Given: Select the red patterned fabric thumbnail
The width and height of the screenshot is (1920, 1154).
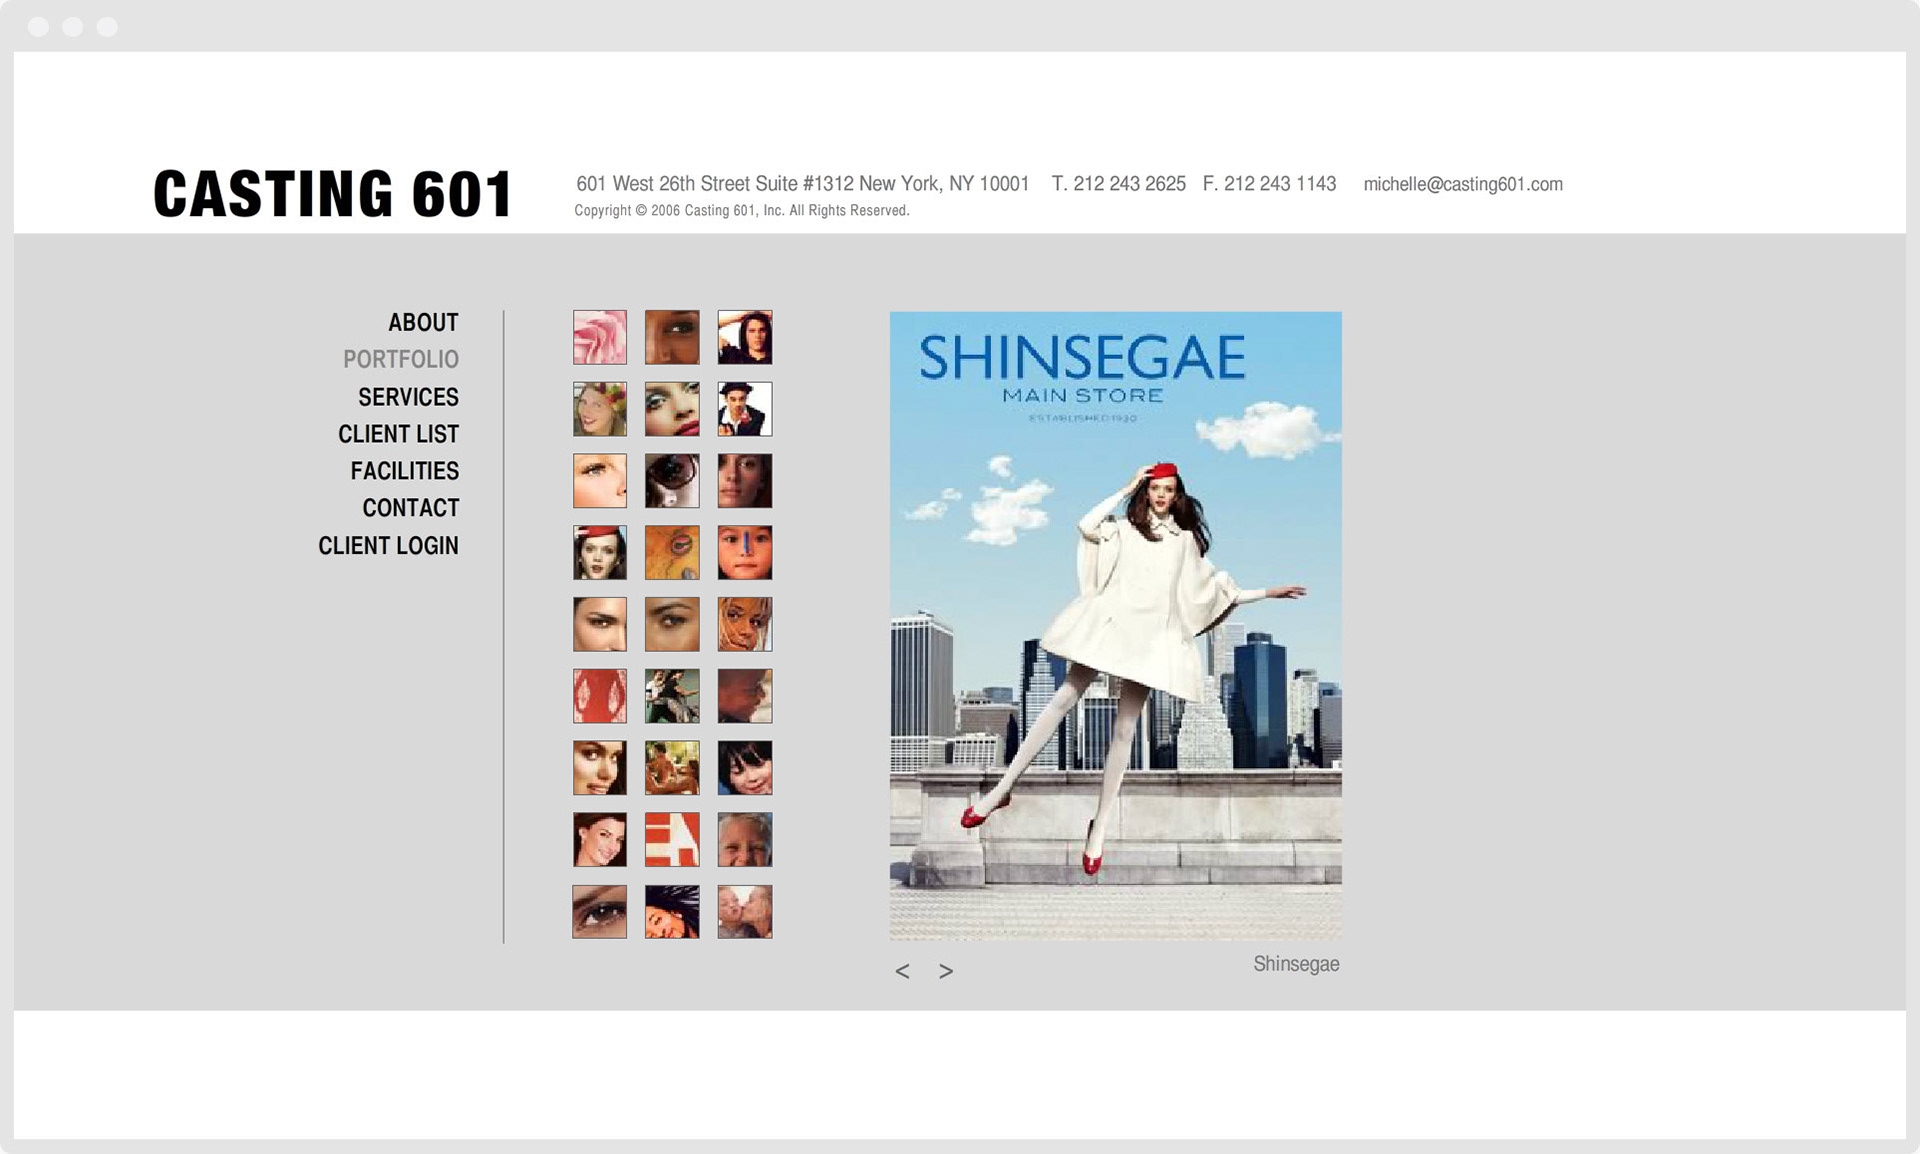Looking at the screenshot, I should 600,696.
